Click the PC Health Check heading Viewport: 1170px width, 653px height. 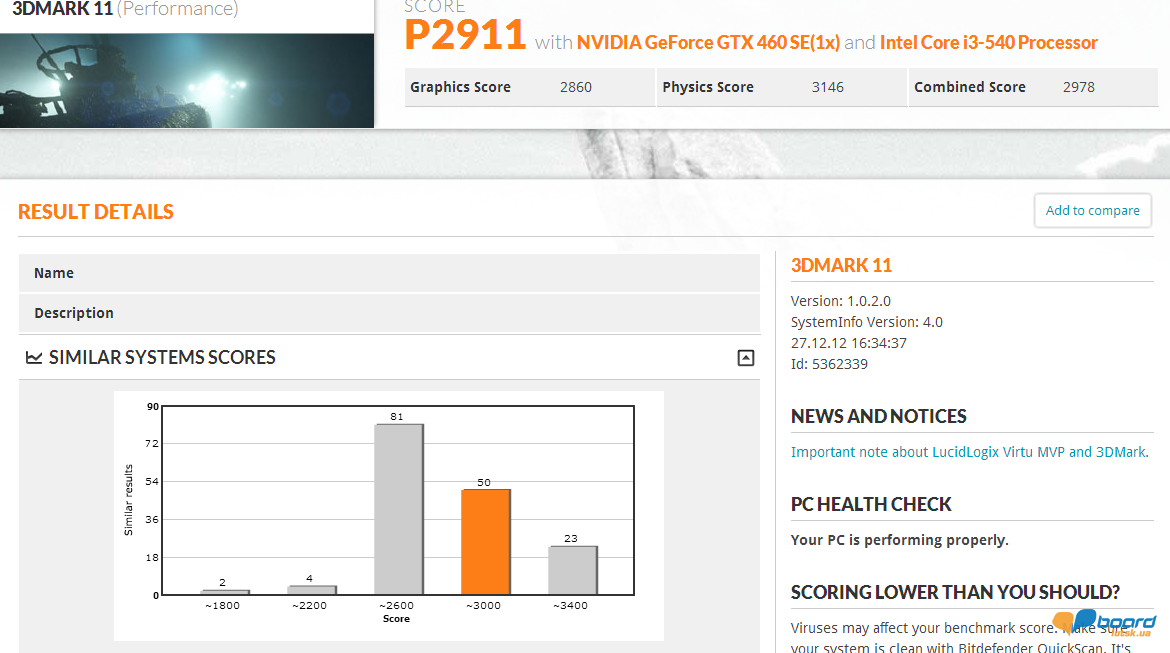pos(871,504)
